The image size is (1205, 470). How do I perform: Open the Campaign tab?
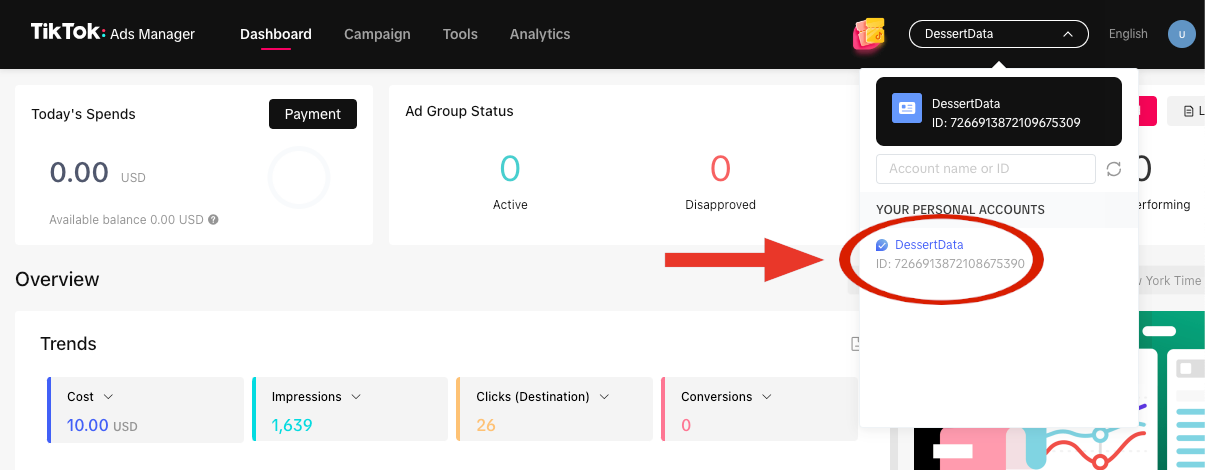[377, 34]
